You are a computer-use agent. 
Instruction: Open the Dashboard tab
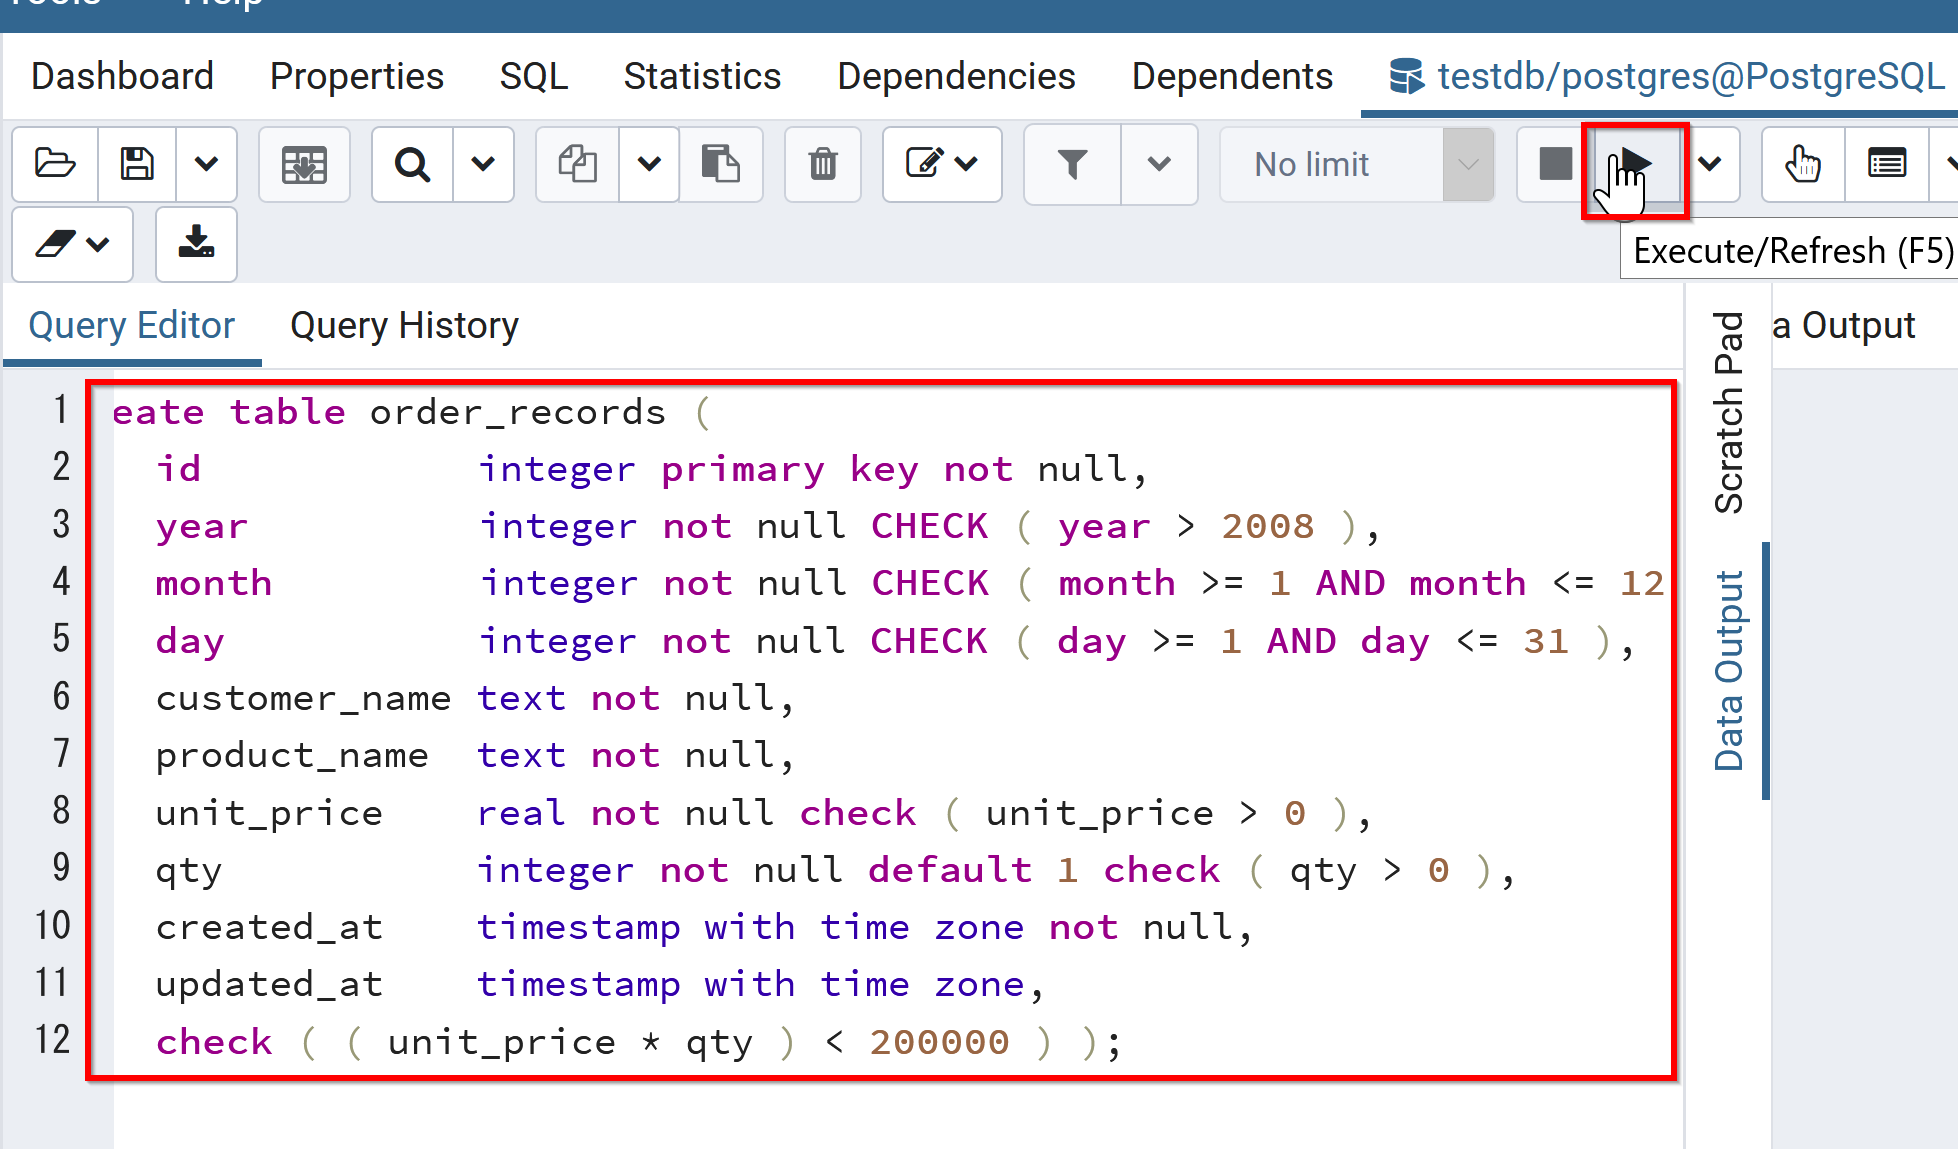pyautogui.click(x=122, y=77)
